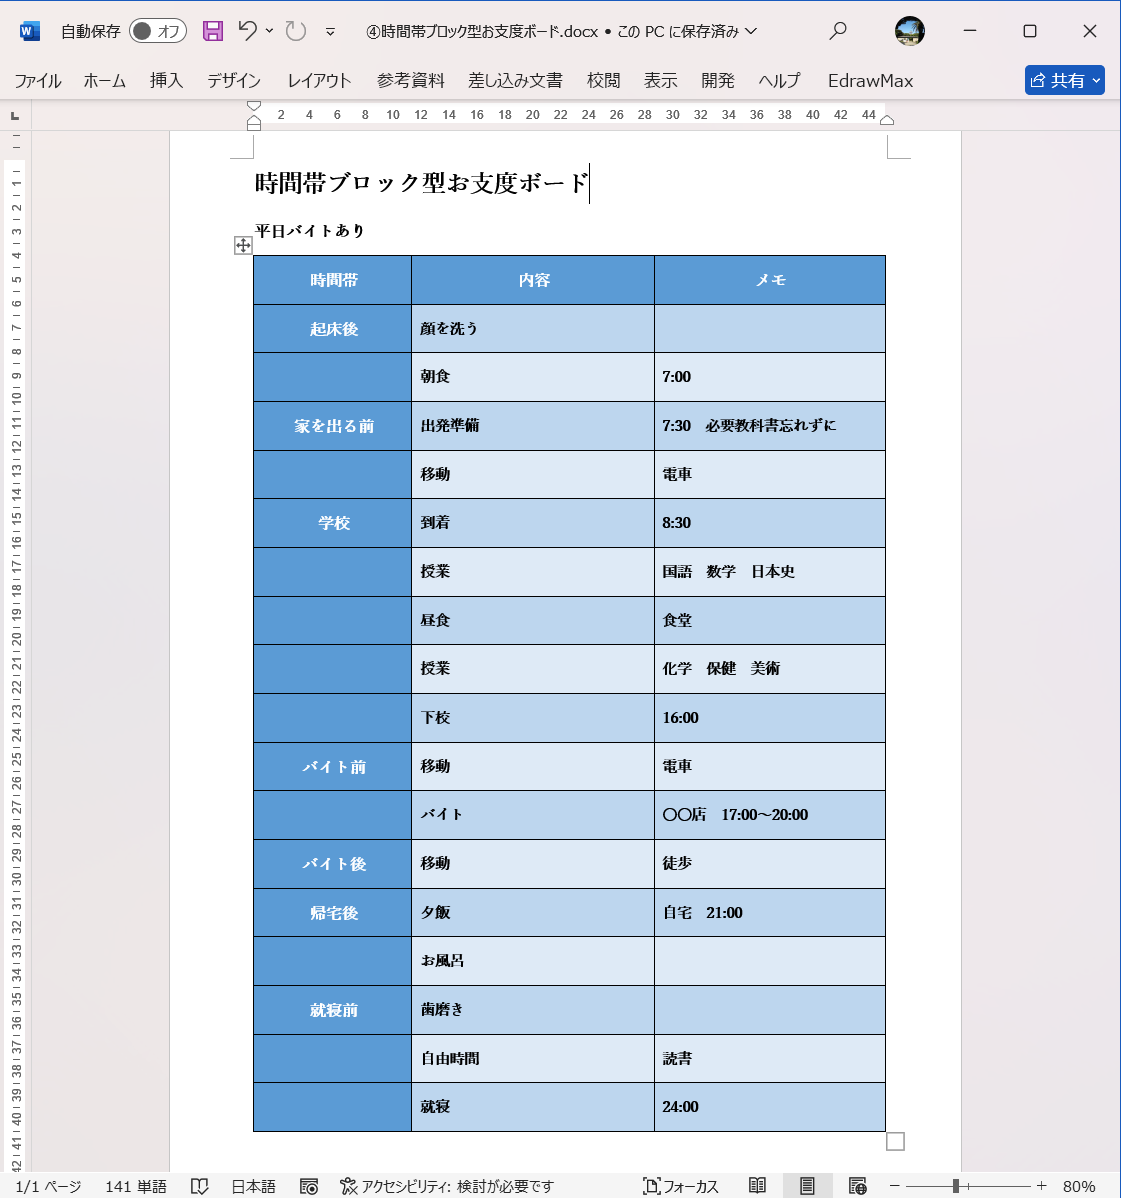This screenshot has height=1198, width=1121.
Task: Click the spelling check book icon in status bar
Action: 200,1186
